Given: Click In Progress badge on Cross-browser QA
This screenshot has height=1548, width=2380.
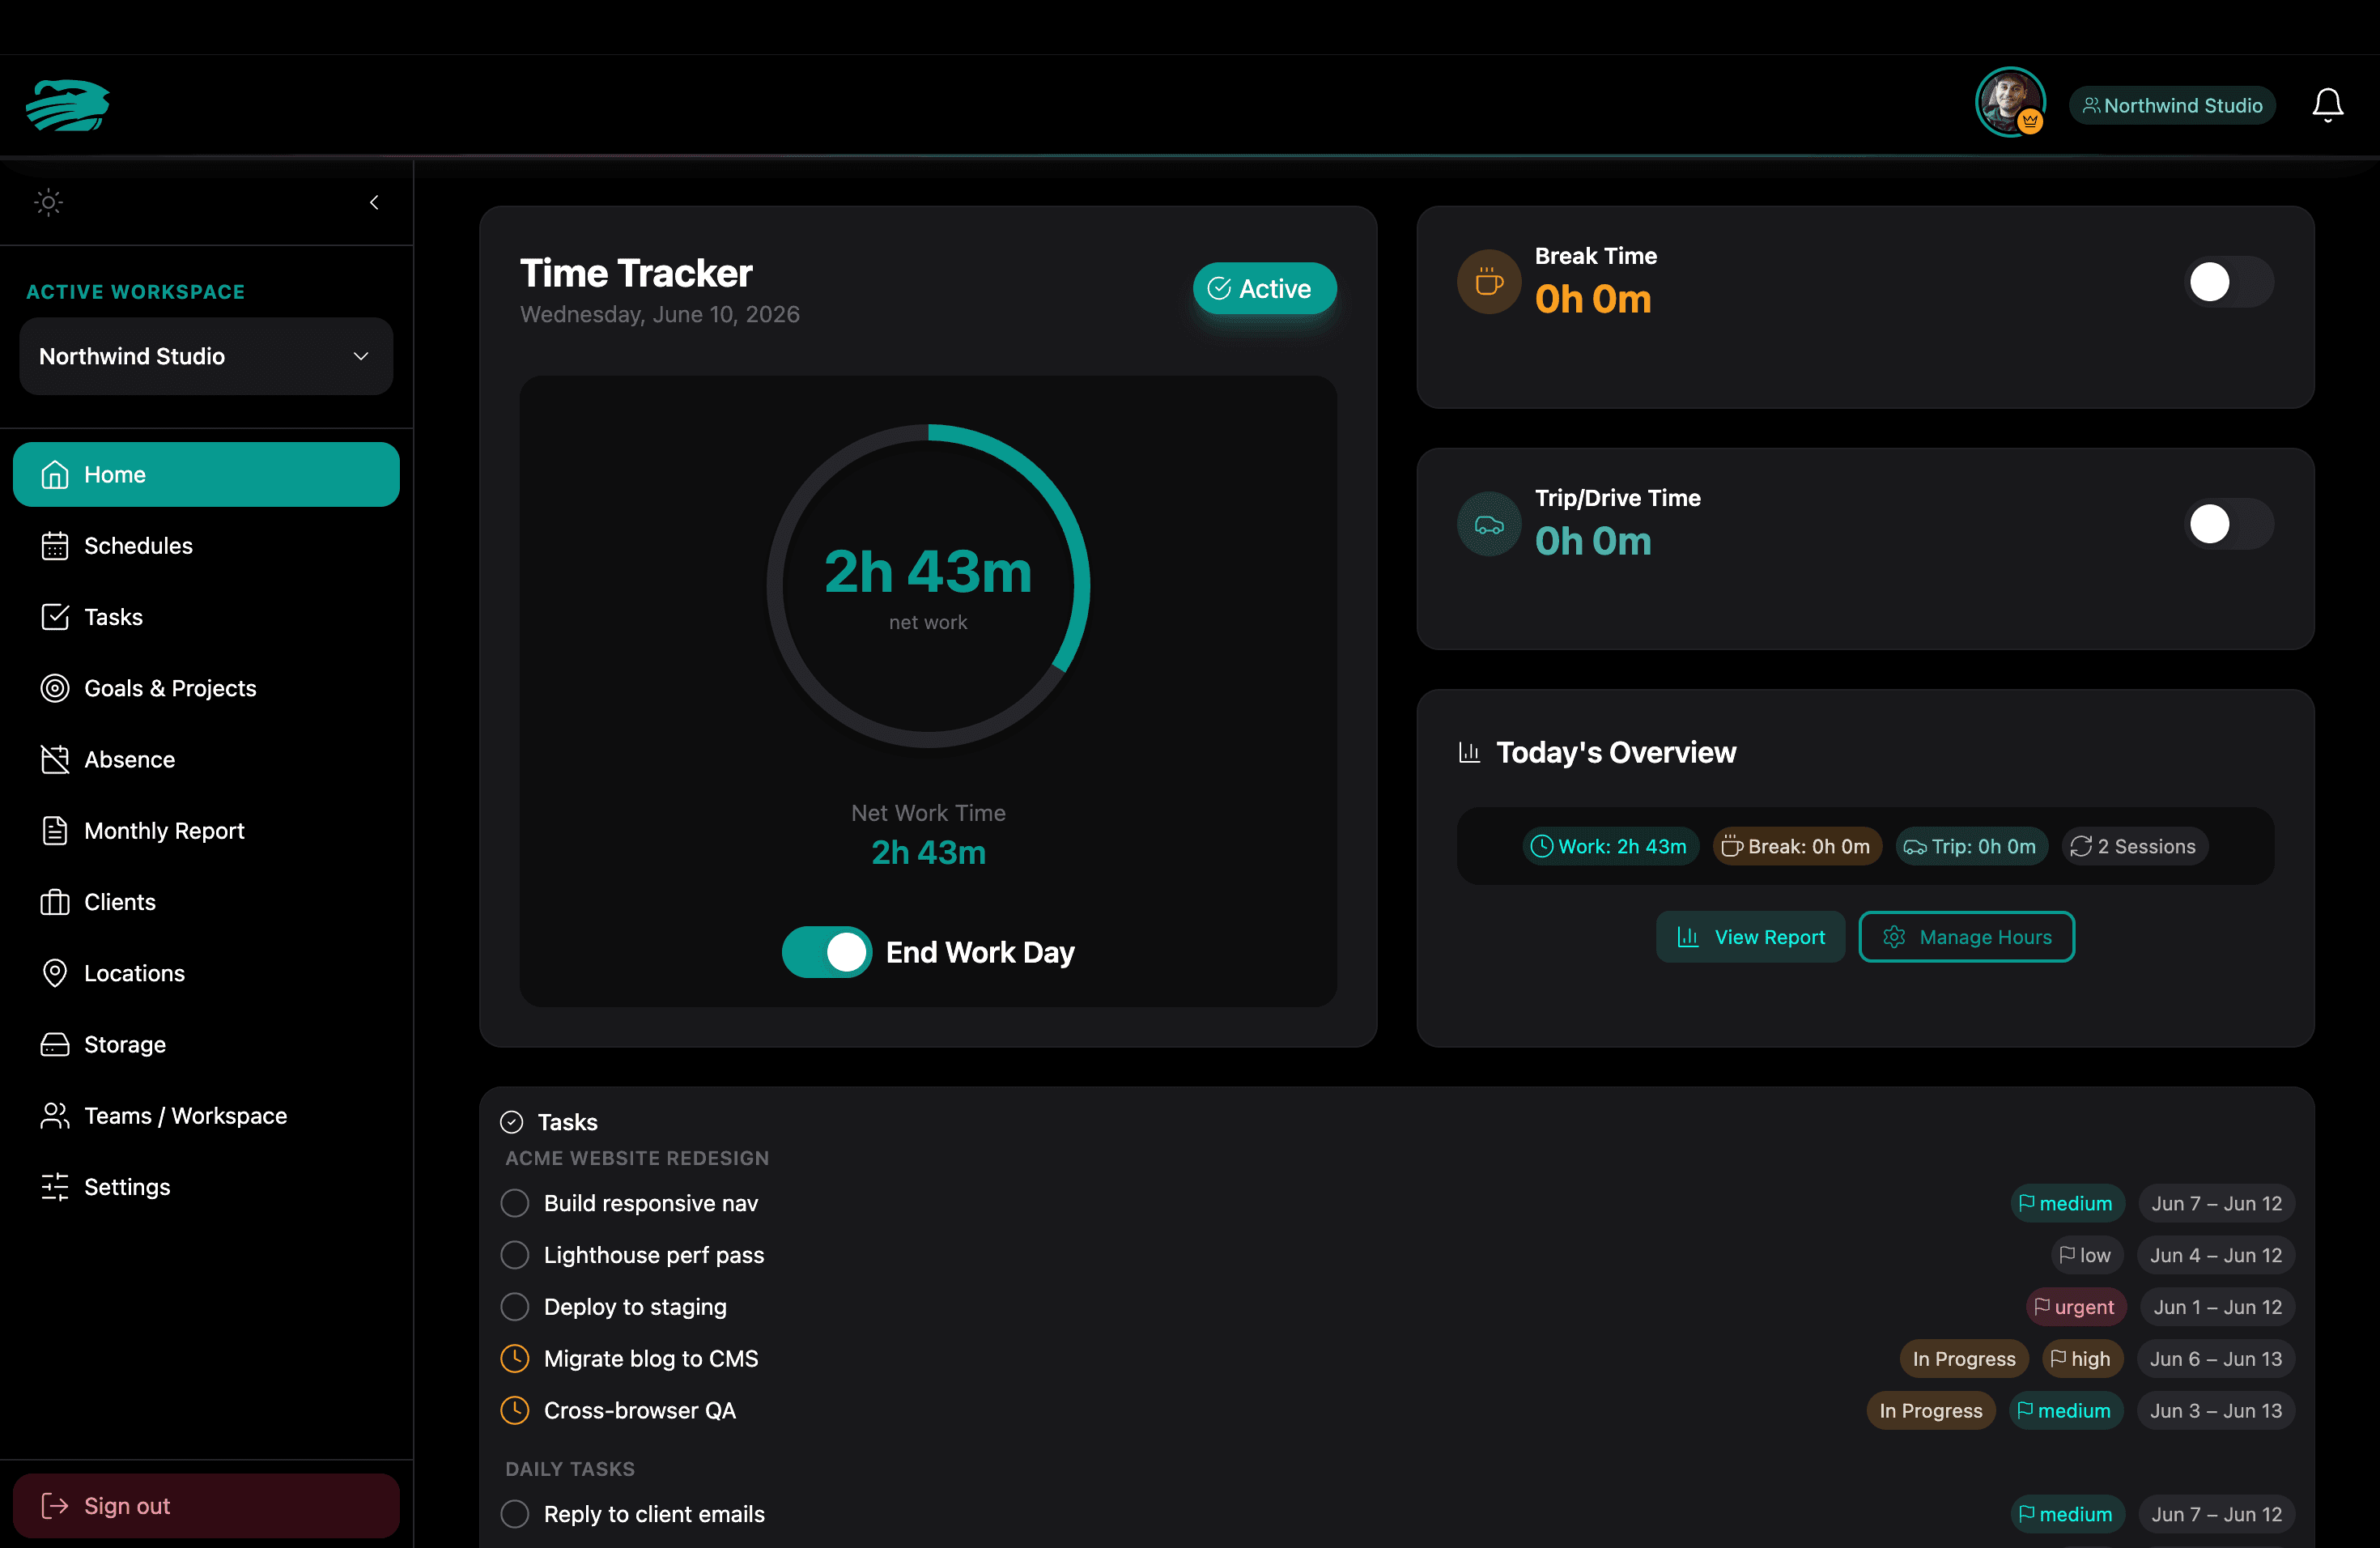Looking at the screenshot, I should coord(1931,1411).
